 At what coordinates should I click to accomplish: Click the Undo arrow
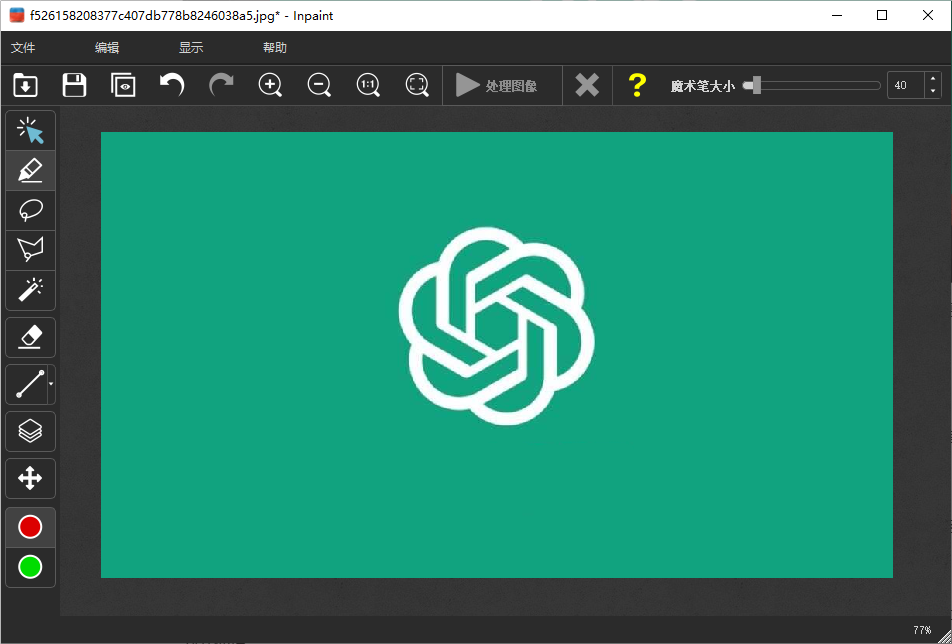tap(172, 86)
